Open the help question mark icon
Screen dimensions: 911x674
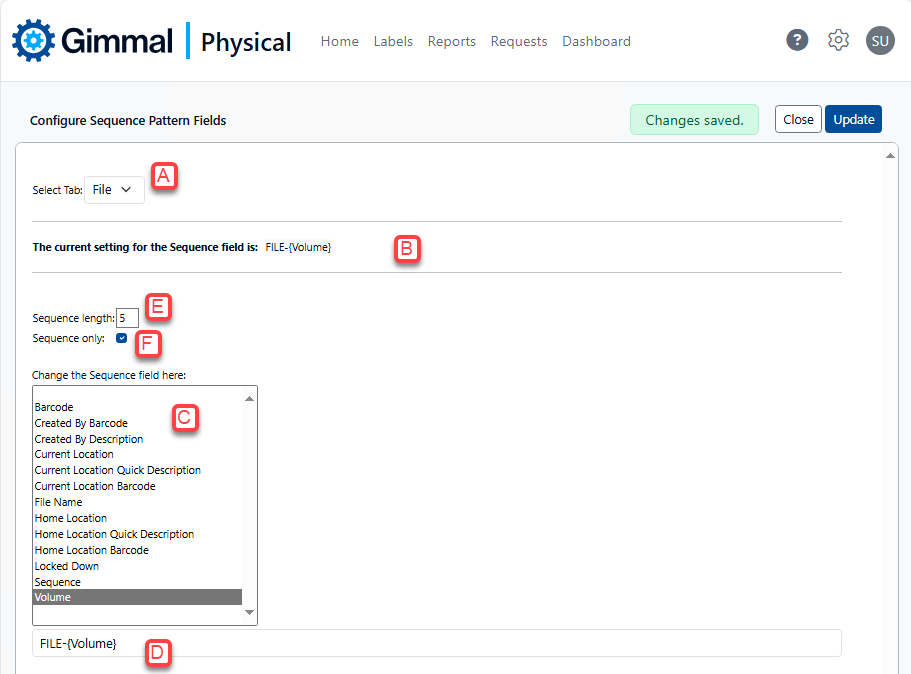[x=797, y=40]
